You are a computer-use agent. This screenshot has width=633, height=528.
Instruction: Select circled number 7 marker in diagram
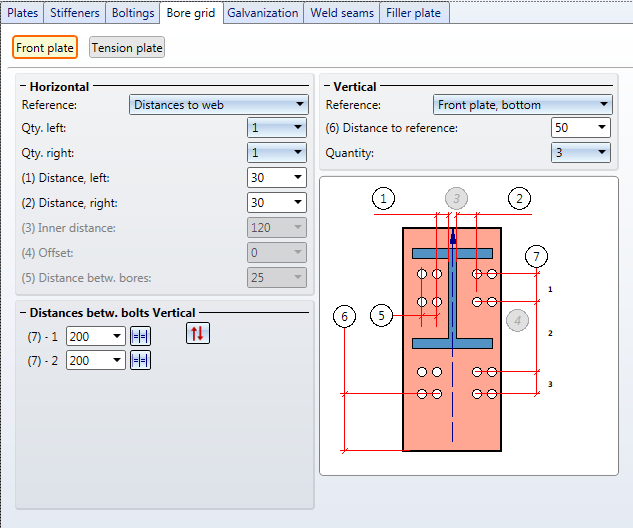pyautogui.click(x=537, y=257)
